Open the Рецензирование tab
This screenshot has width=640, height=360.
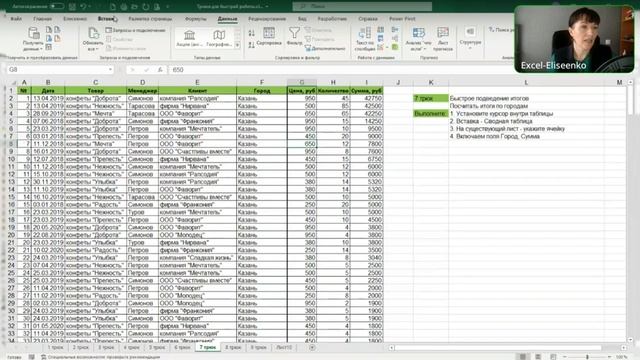[x=267, y=19]
